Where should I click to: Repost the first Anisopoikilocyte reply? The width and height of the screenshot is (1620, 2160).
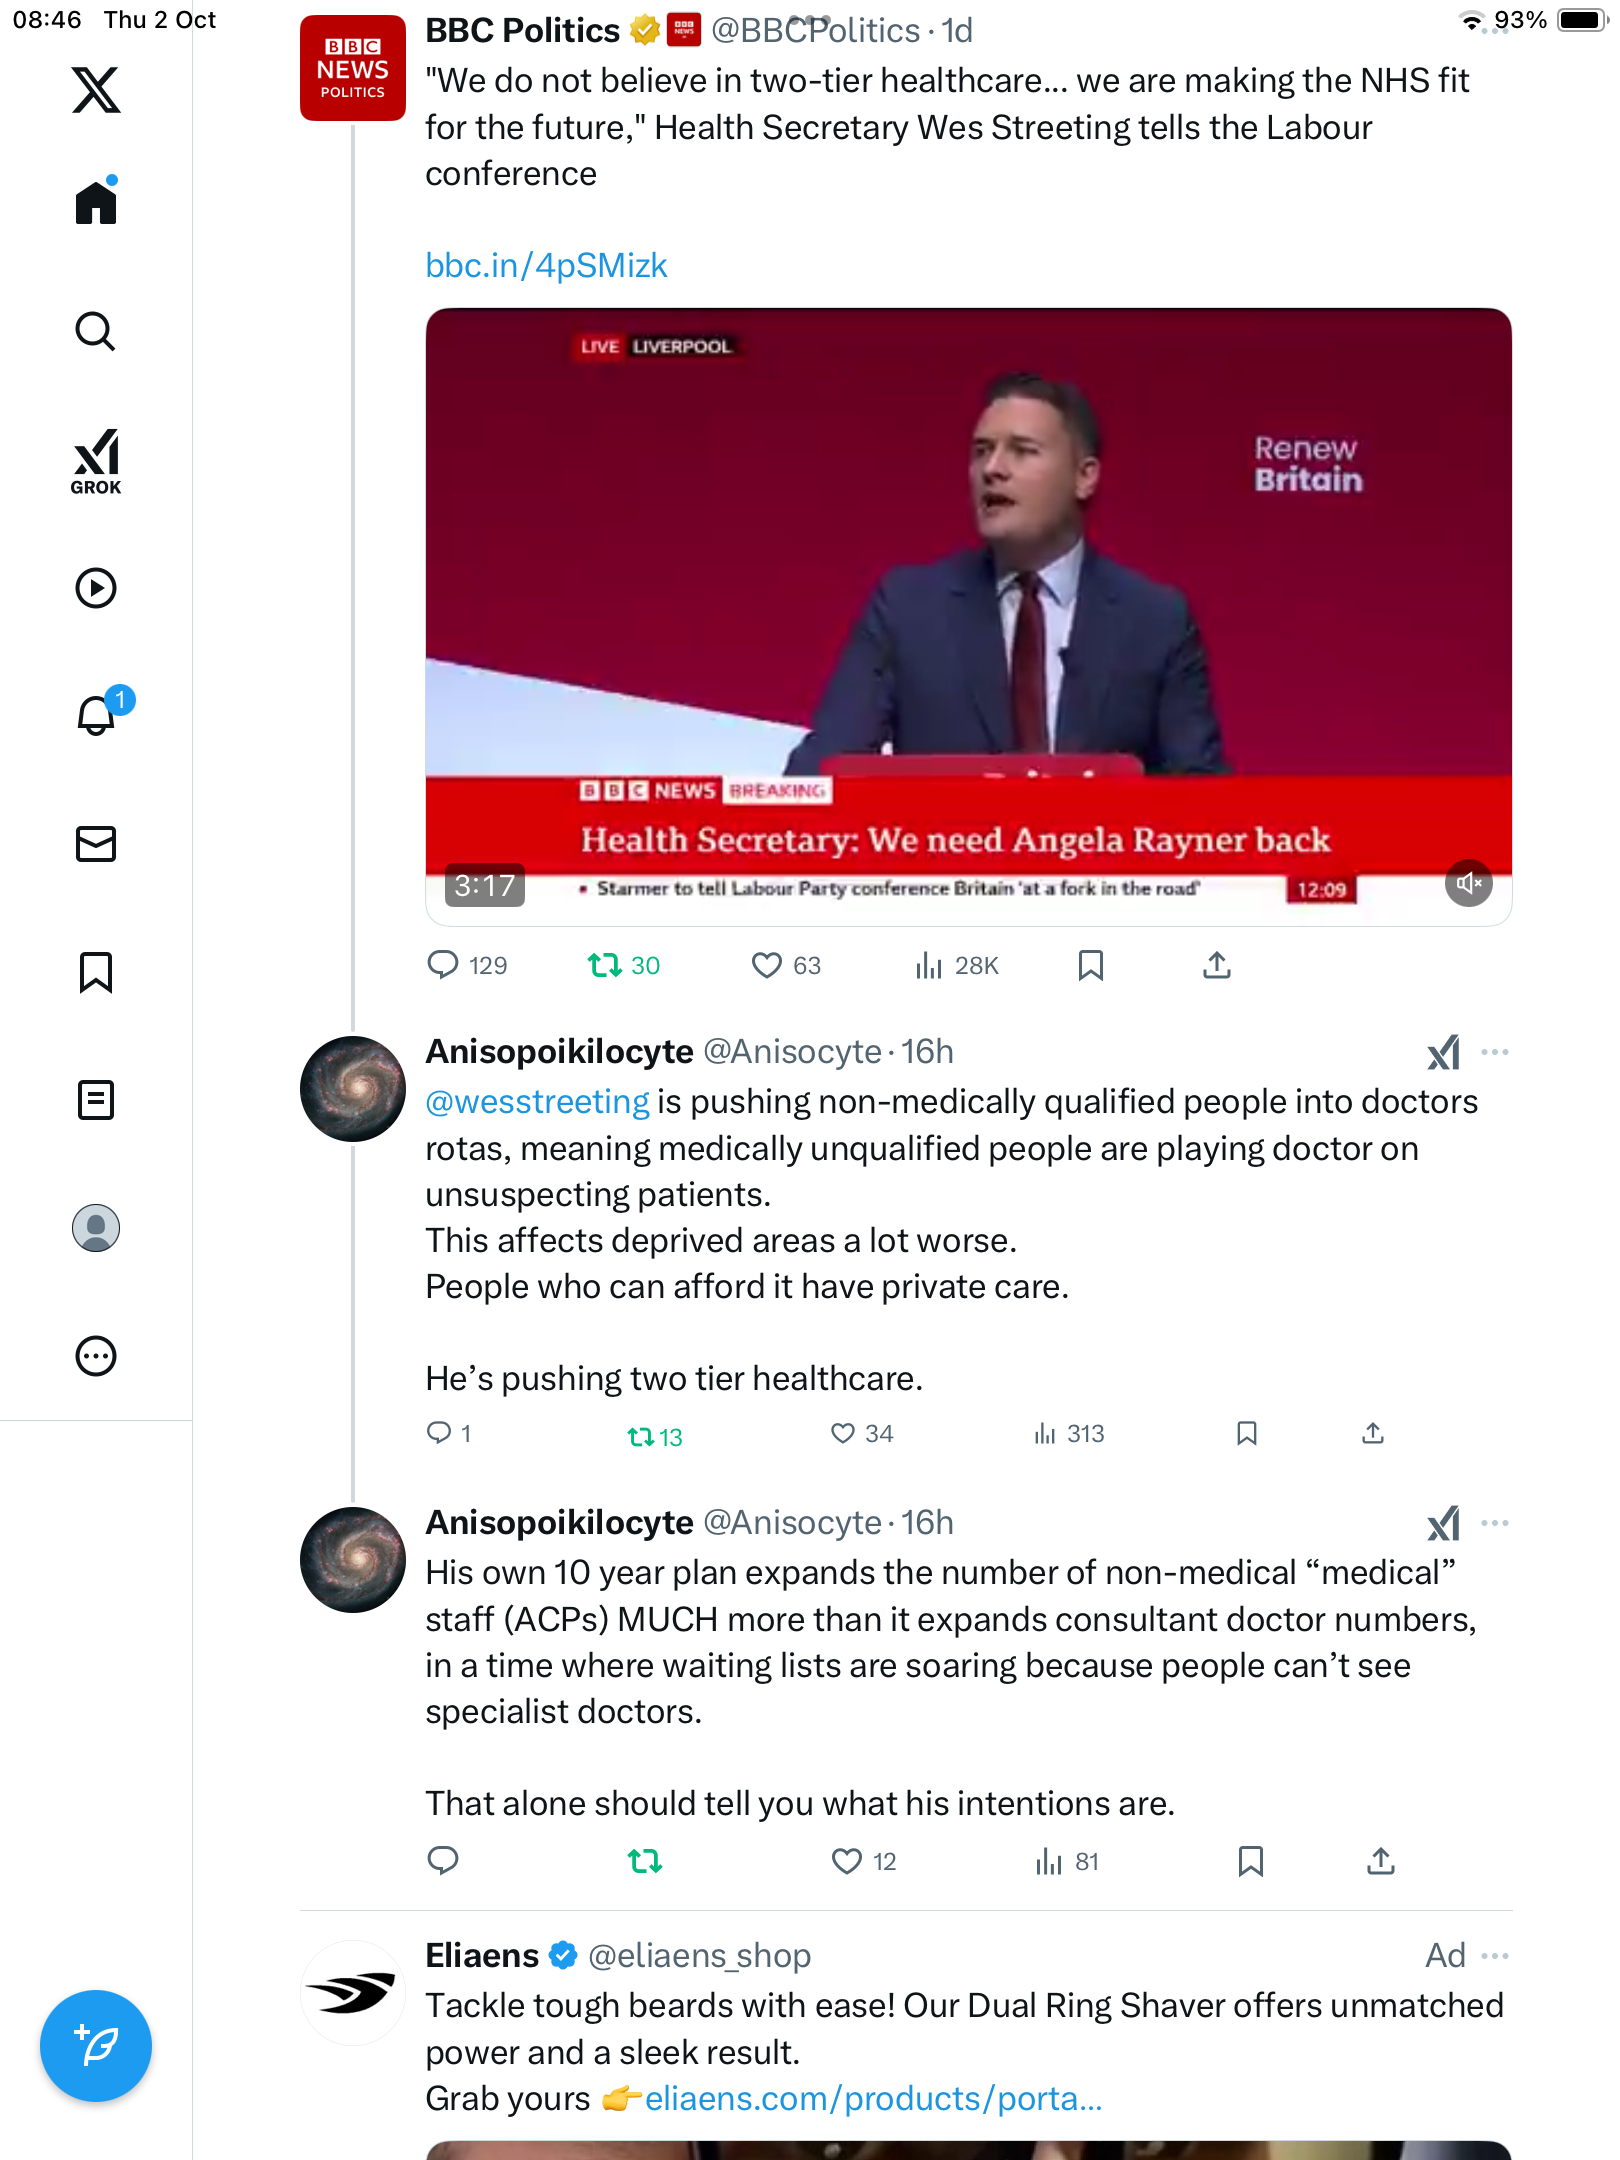pos(641,1436)
